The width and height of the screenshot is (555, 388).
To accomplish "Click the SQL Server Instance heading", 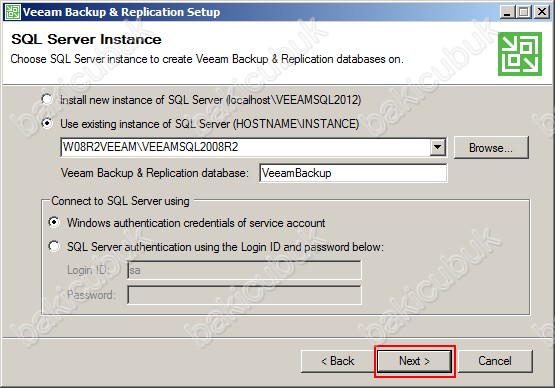I will pos(86,39).
